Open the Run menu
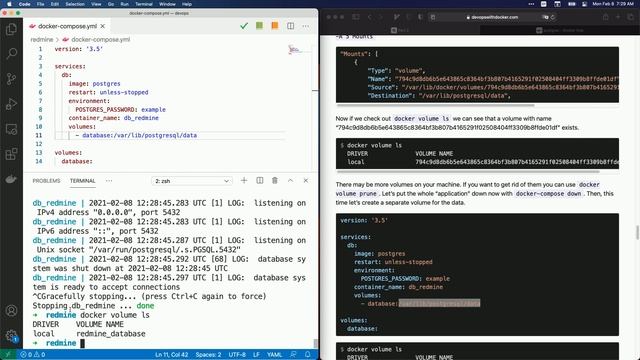Image resolution: width=640 pixels, height=360 pixels. 124,4
